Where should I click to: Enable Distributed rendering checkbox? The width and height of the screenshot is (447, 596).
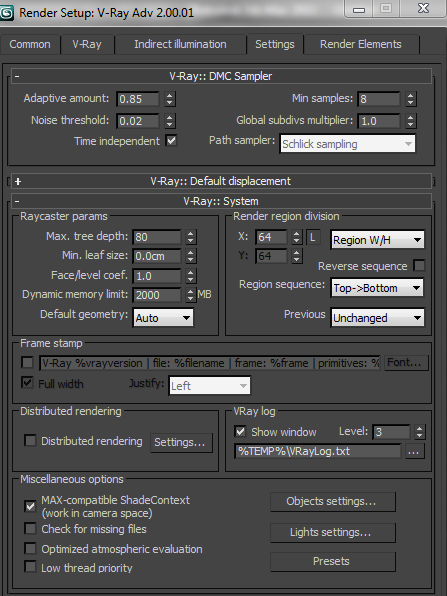30,441
